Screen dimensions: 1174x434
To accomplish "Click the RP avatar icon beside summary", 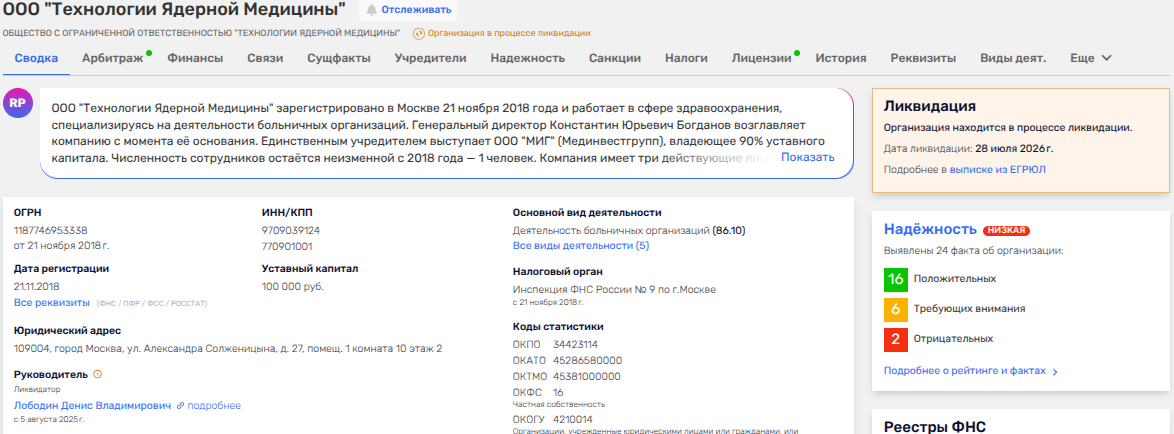I will pyautogui.click(x=18, y=103).
